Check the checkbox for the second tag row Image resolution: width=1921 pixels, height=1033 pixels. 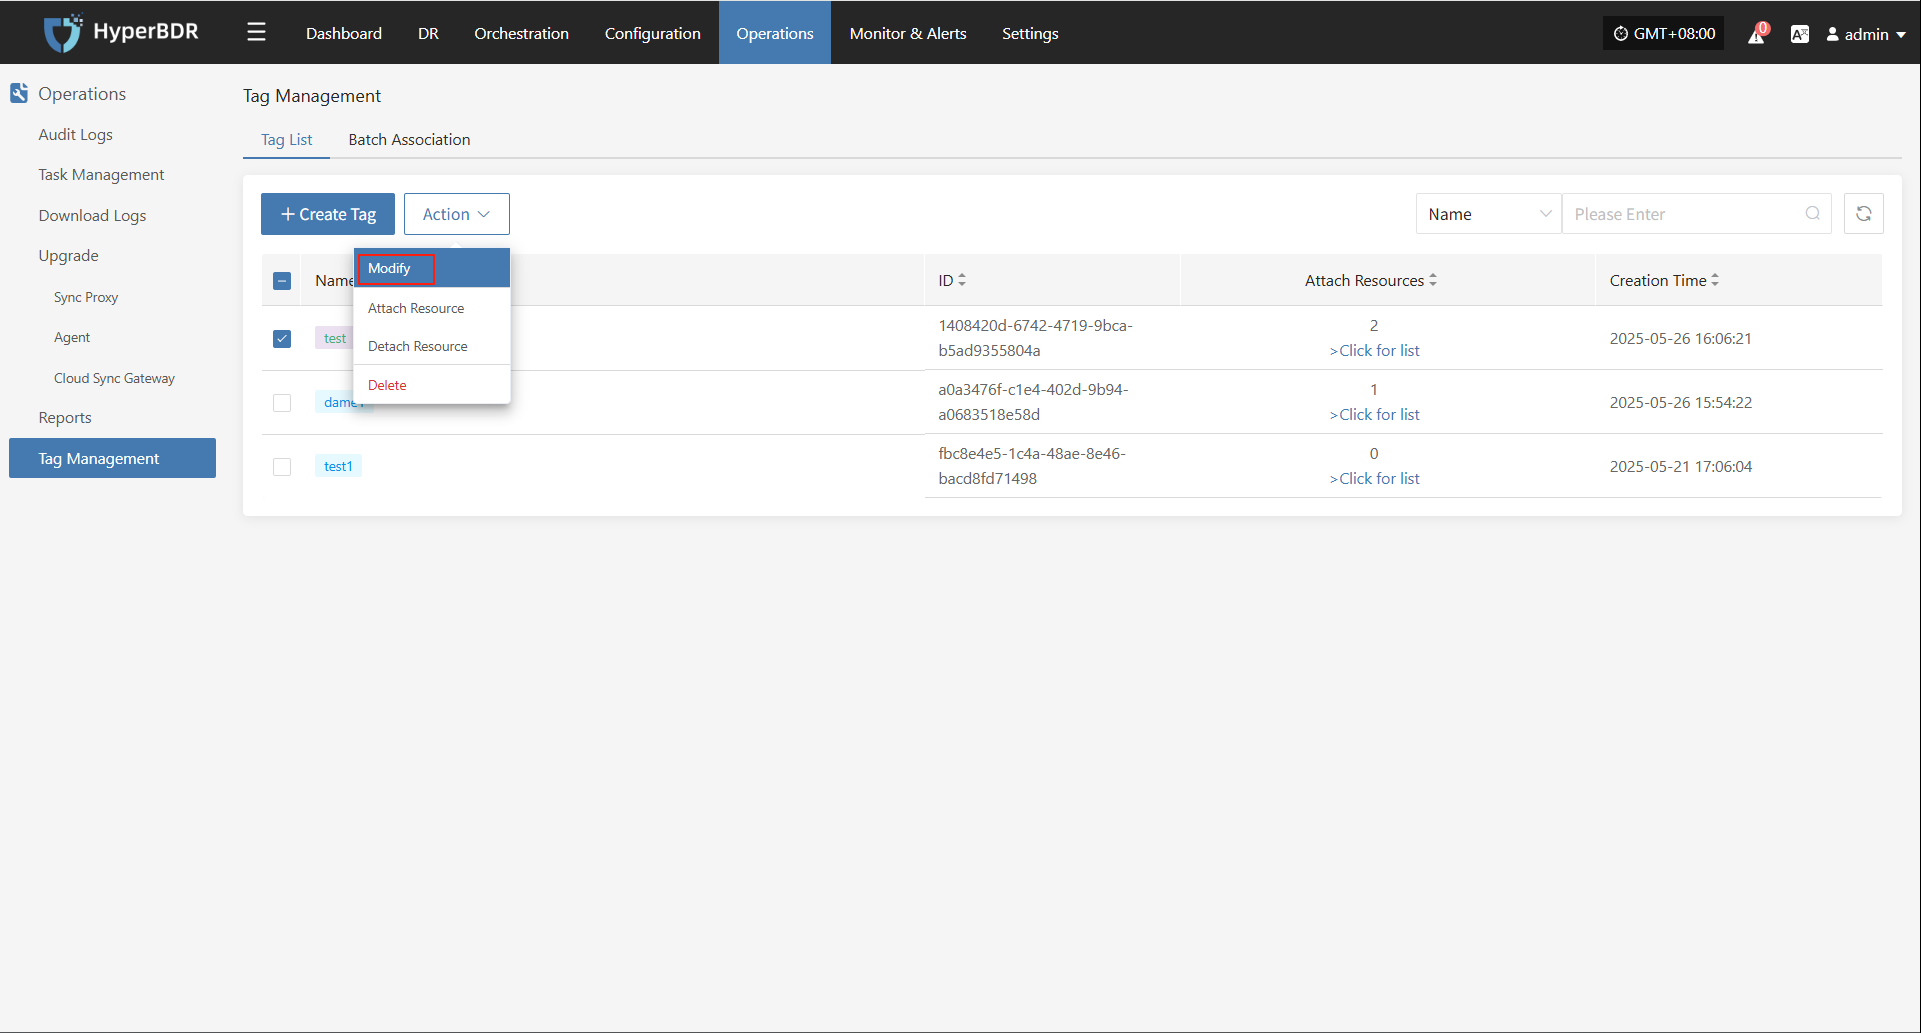pos(282,403)
